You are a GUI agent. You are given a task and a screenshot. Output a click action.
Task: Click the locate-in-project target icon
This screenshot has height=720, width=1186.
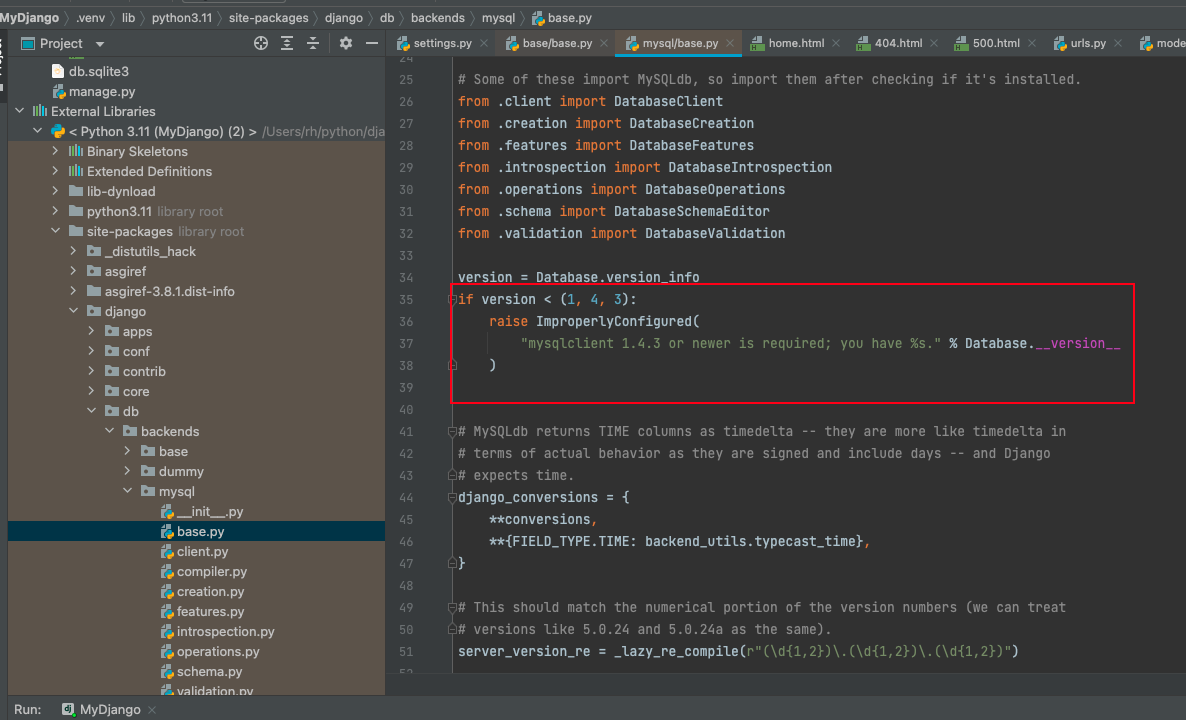(261, 43)
